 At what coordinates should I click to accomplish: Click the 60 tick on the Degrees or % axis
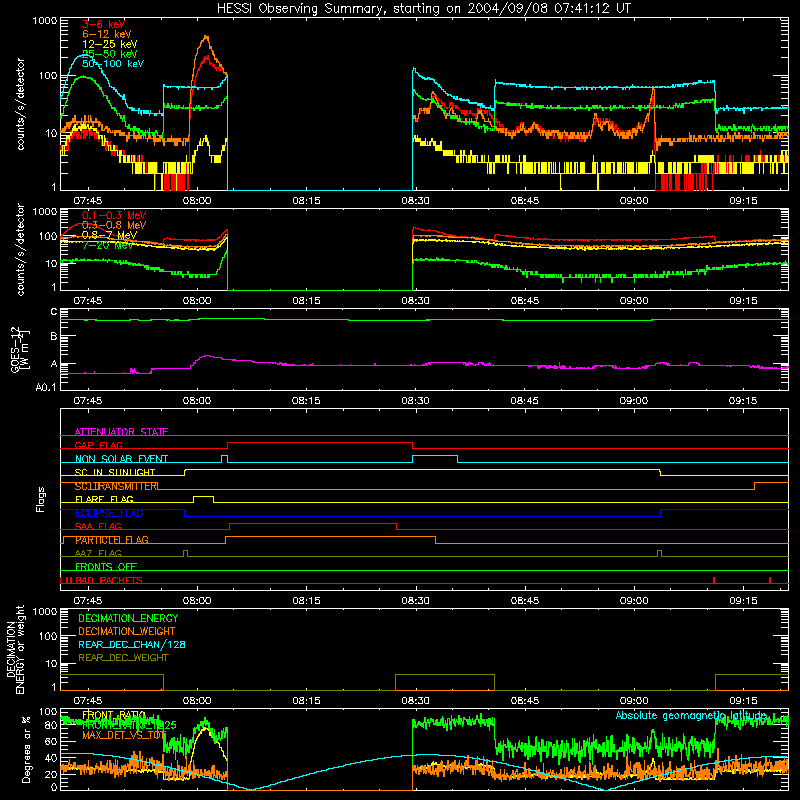pos(51,742)
